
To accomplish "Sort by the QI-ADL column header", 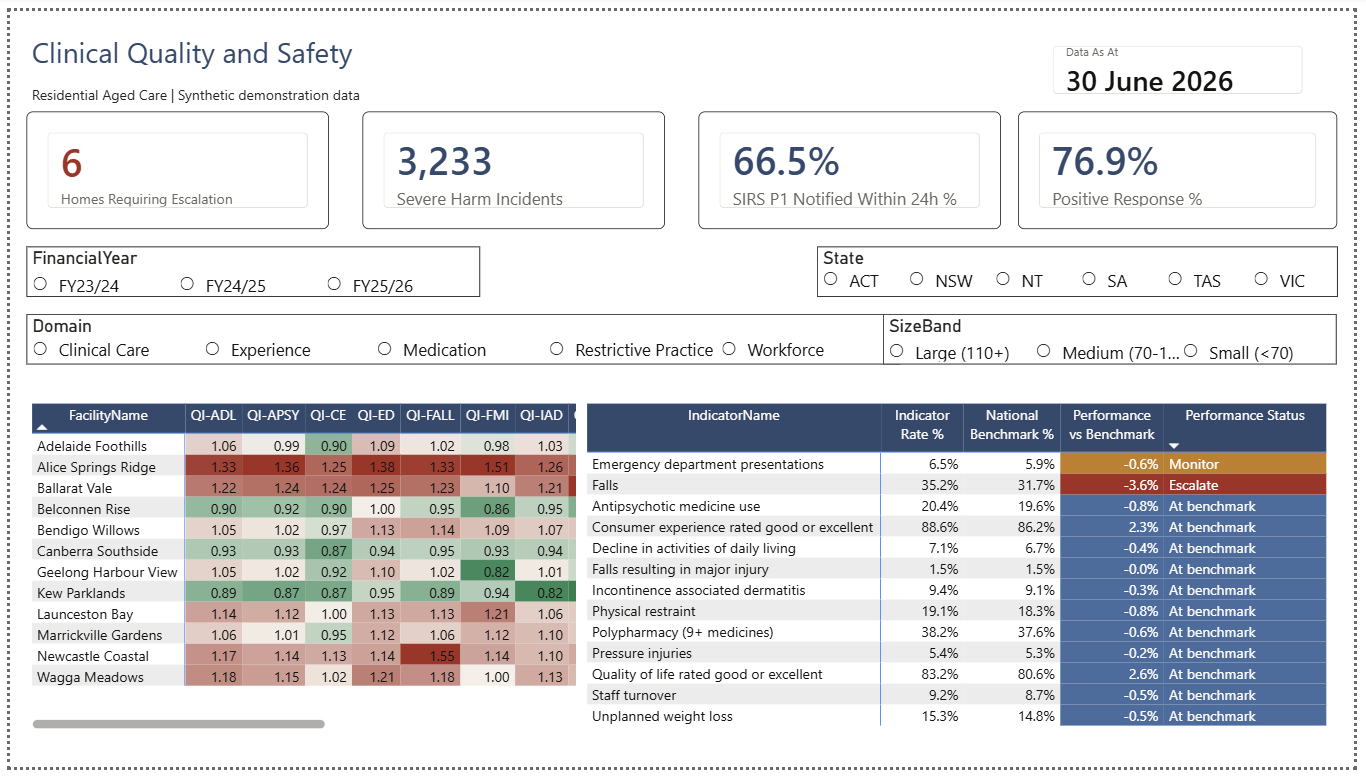I will click(213, 416).
